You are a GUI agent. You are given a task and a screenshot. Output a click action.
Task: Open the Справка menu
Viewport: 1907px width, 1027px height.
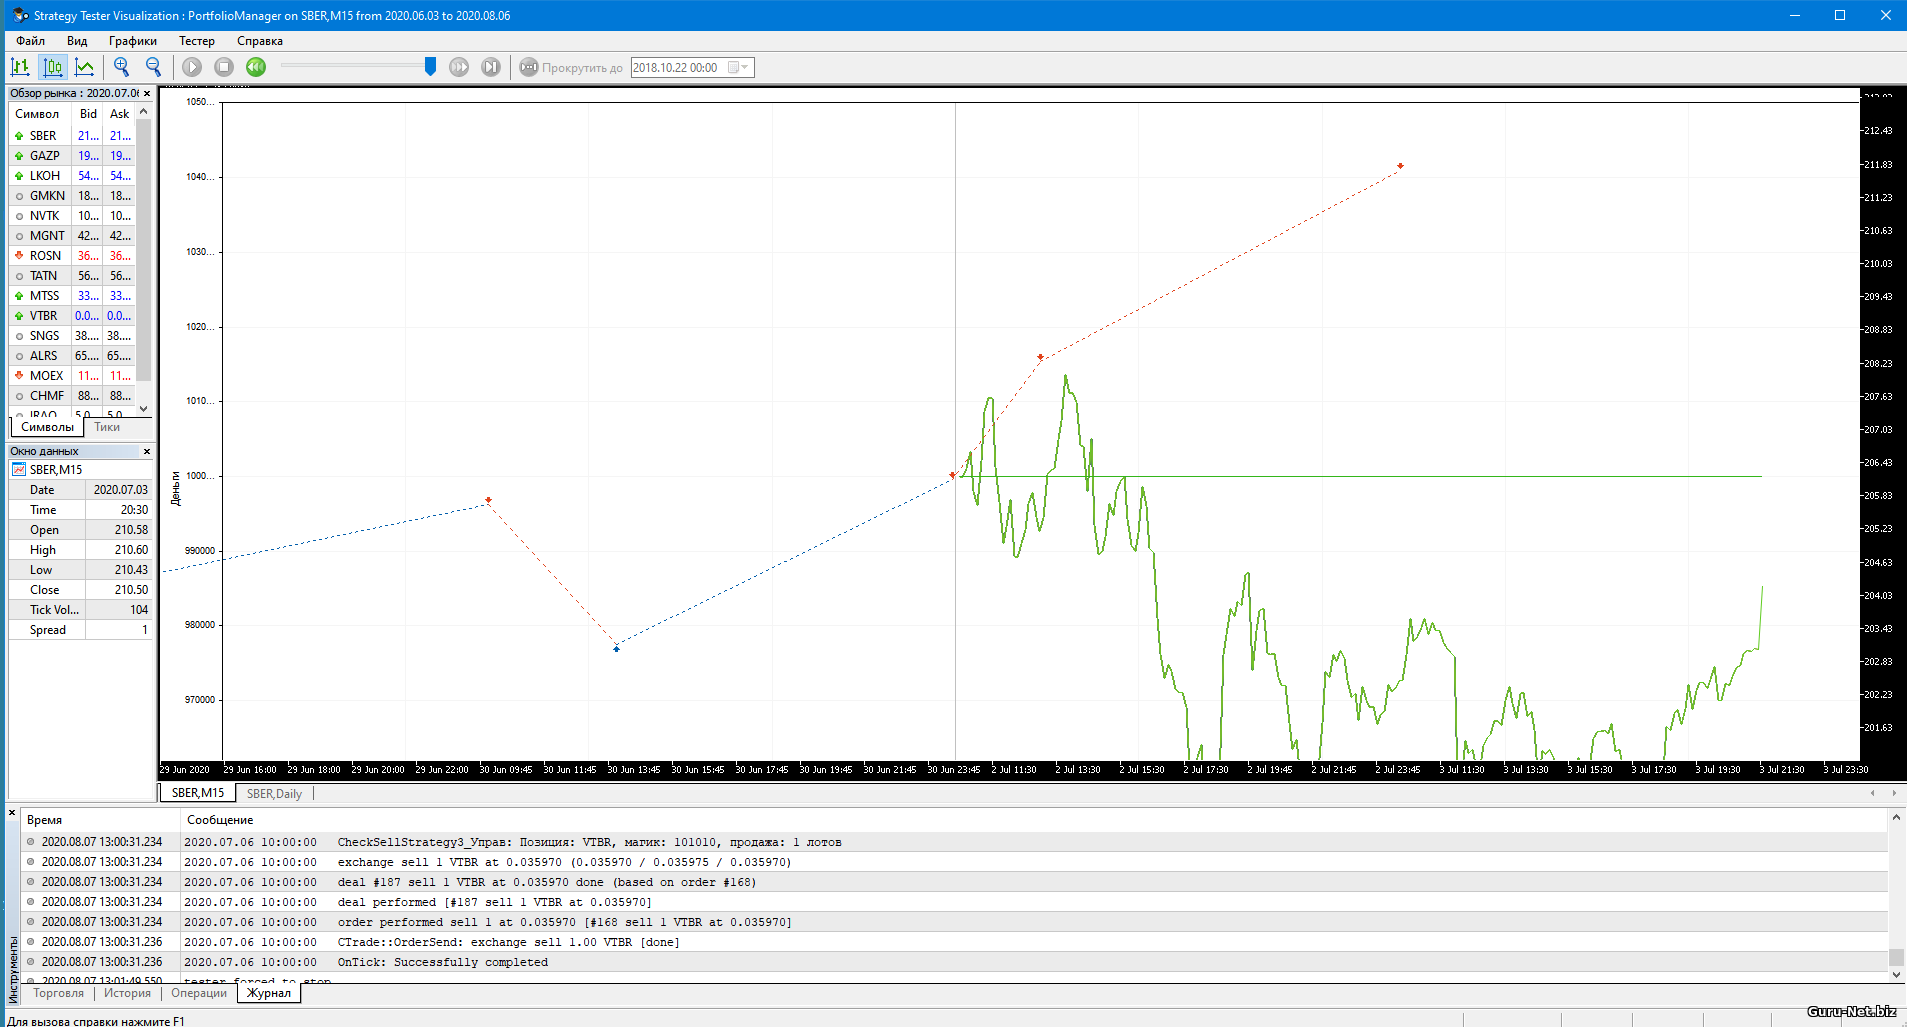260,41
